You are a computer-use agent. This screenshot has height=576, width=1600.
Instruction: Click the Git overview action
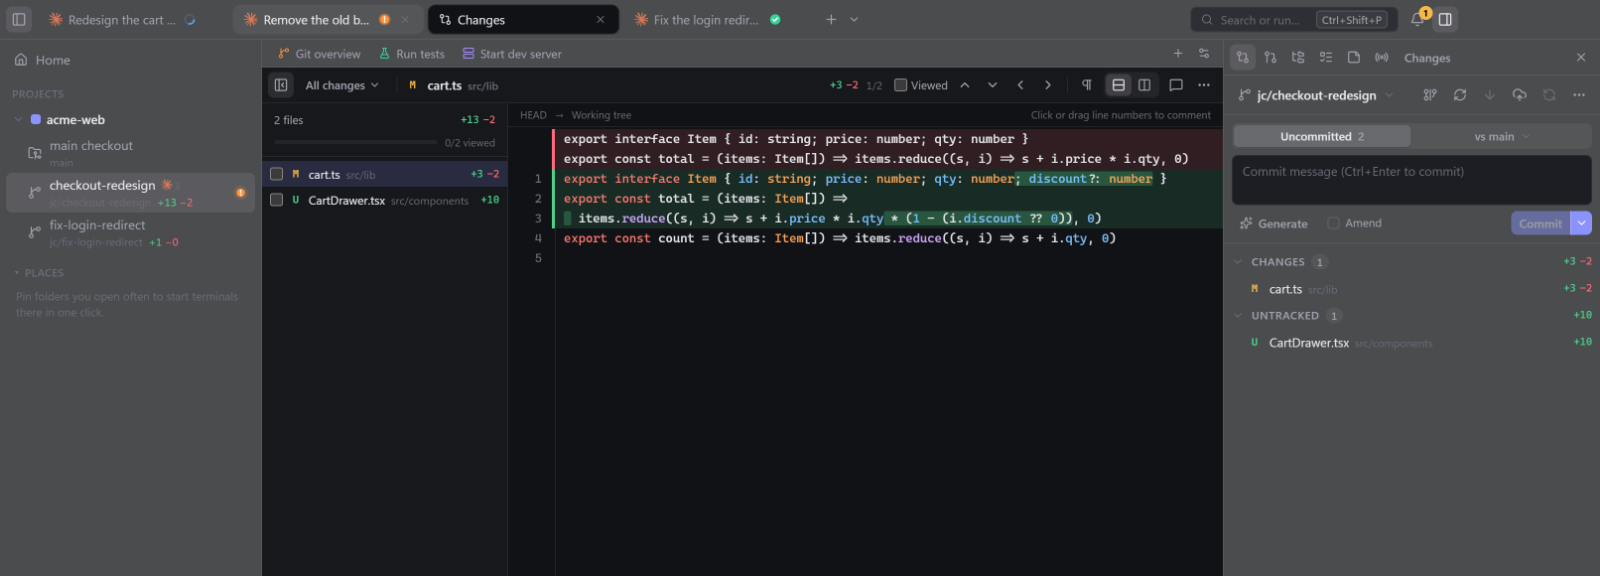coord(319,54)
